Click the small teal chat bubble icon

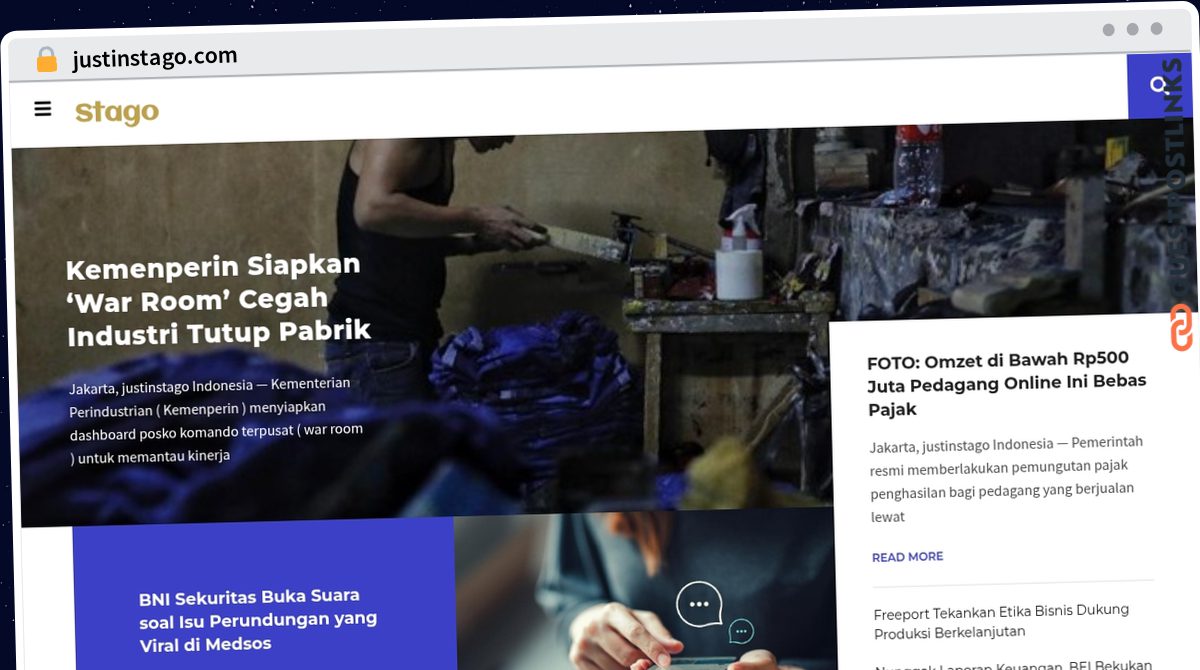(741, 632)
